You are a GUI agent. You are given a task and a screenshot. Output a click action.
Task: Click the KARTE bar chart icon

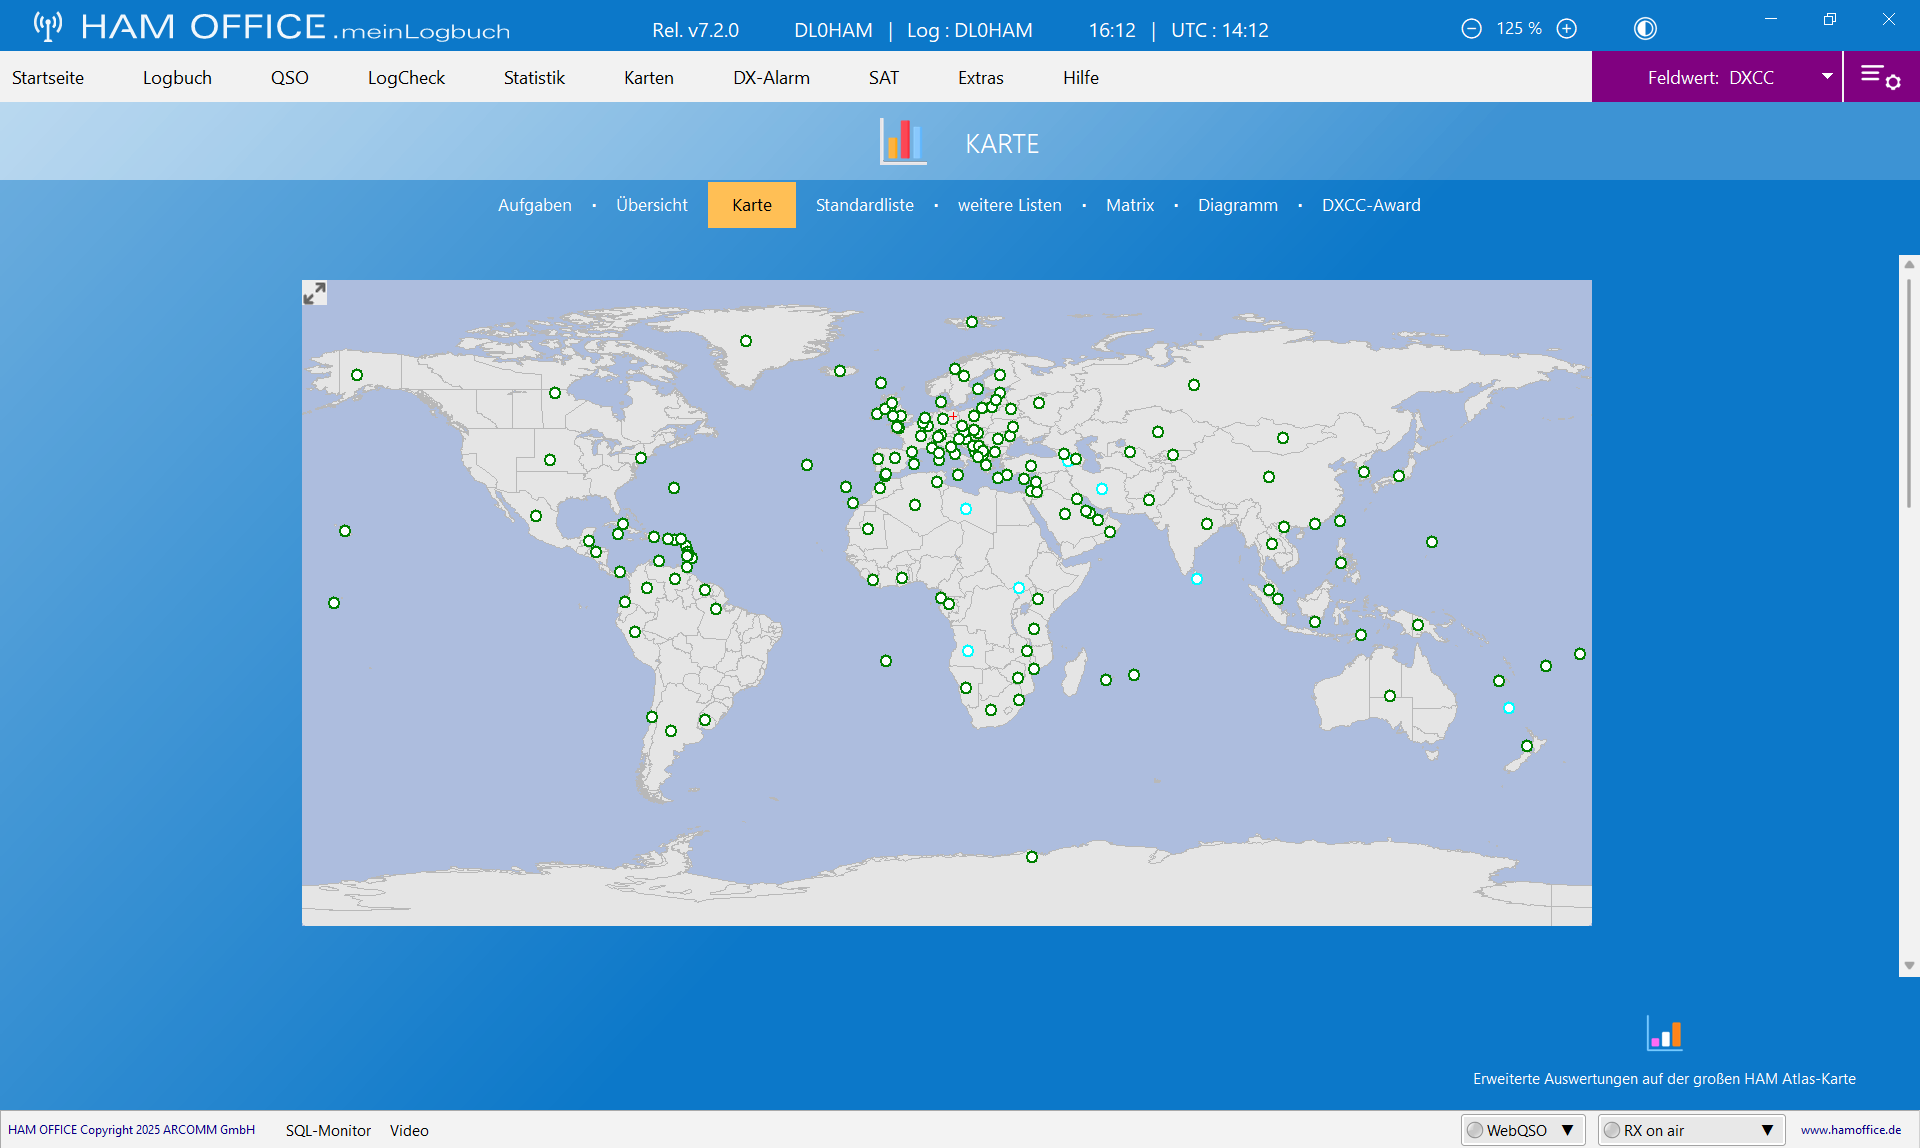[x=903, y=141]
